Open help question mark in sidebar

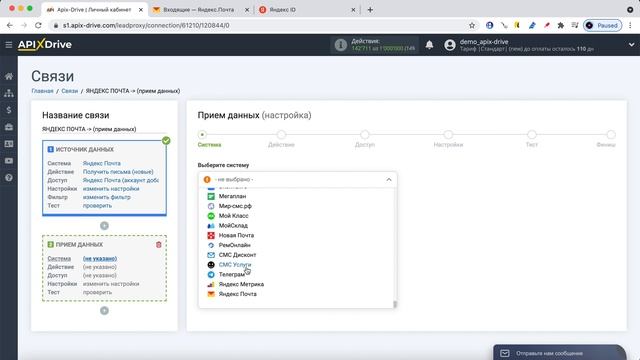[9, 178]
